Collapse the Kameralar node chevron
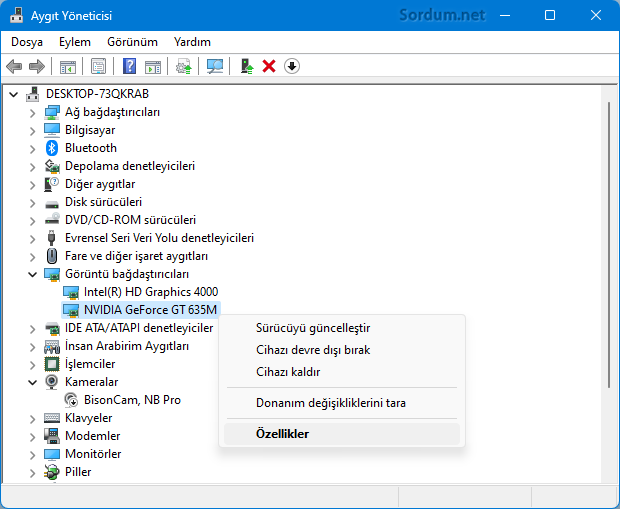 coord(32,382)
